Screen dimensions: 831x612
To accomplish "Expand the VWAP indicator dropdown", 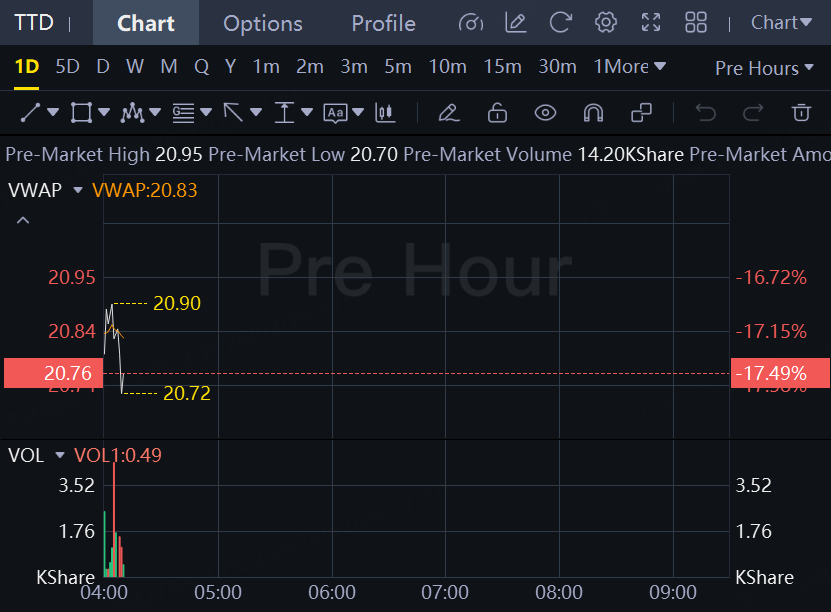I will coord(77,190).
